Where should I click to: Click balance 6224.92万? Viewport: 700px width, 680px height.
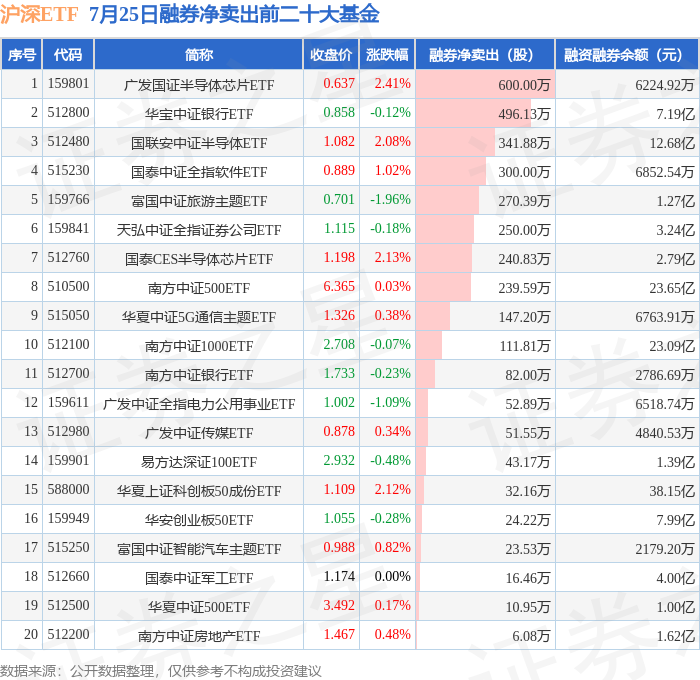(665, 84)
